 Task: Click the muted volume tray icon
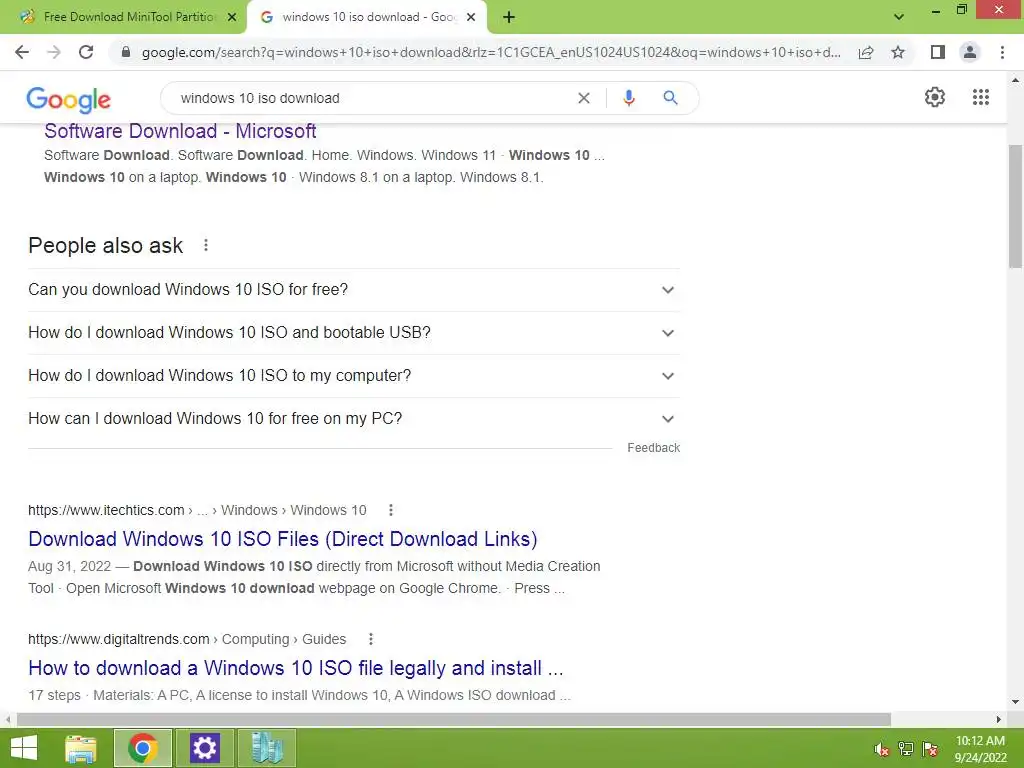point(882,749)
